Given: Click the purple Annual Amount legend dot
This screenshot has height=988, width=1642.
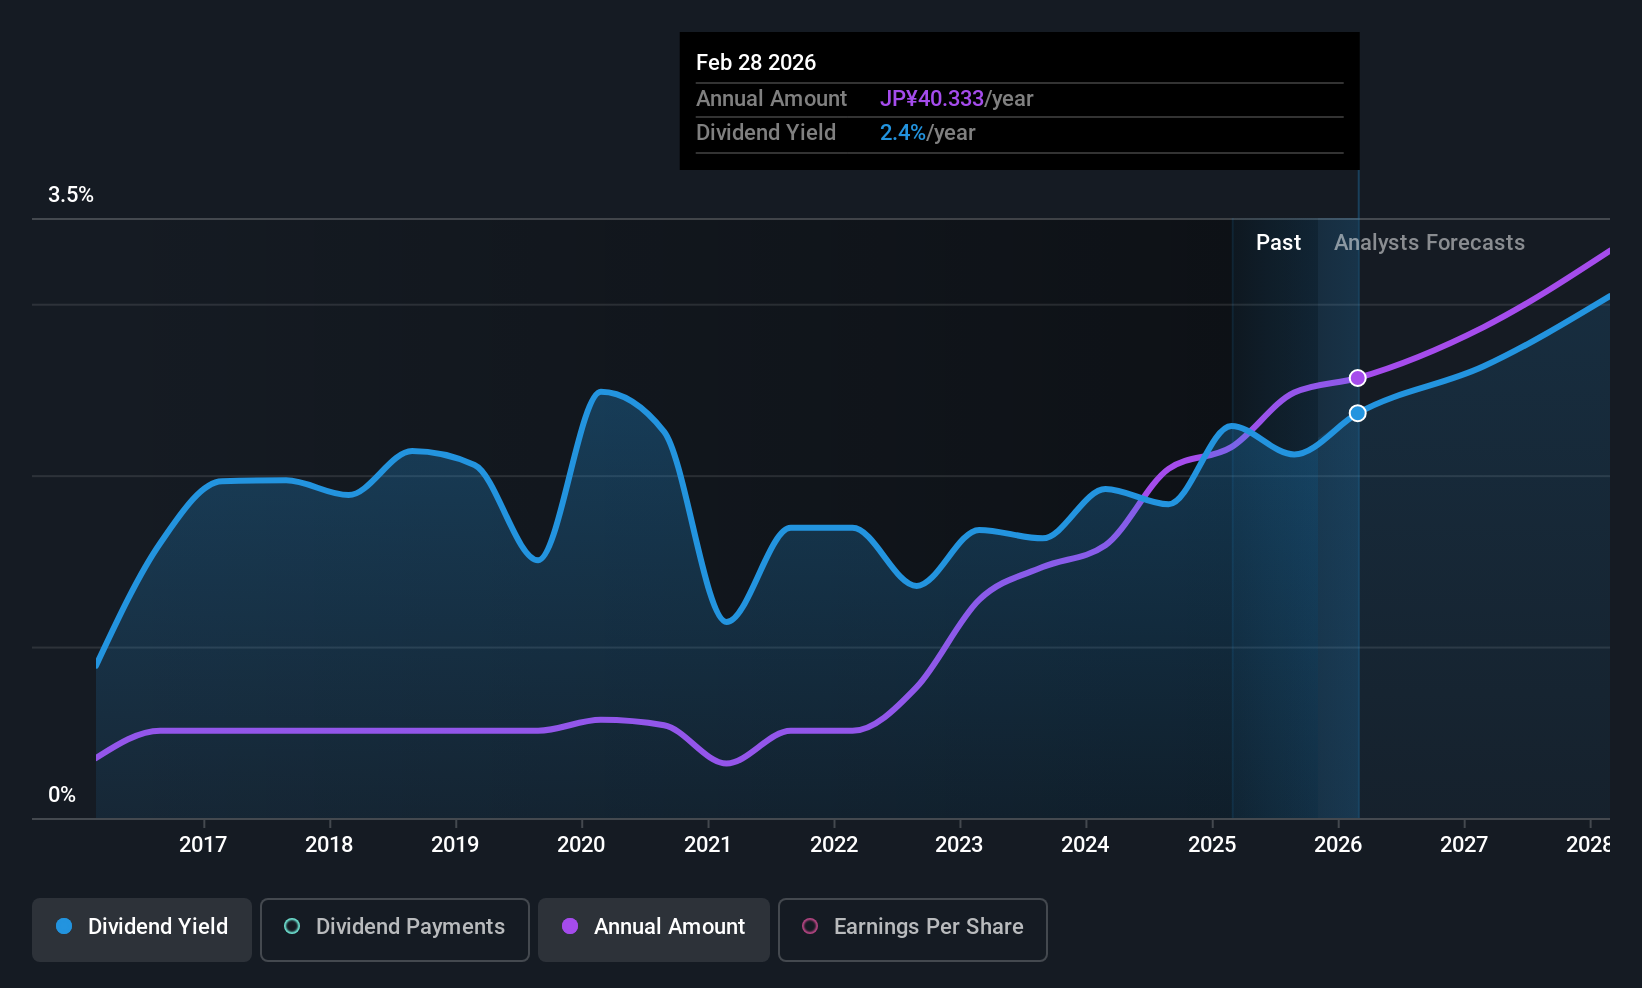Looking at the screenshot, I should (570, 926).
